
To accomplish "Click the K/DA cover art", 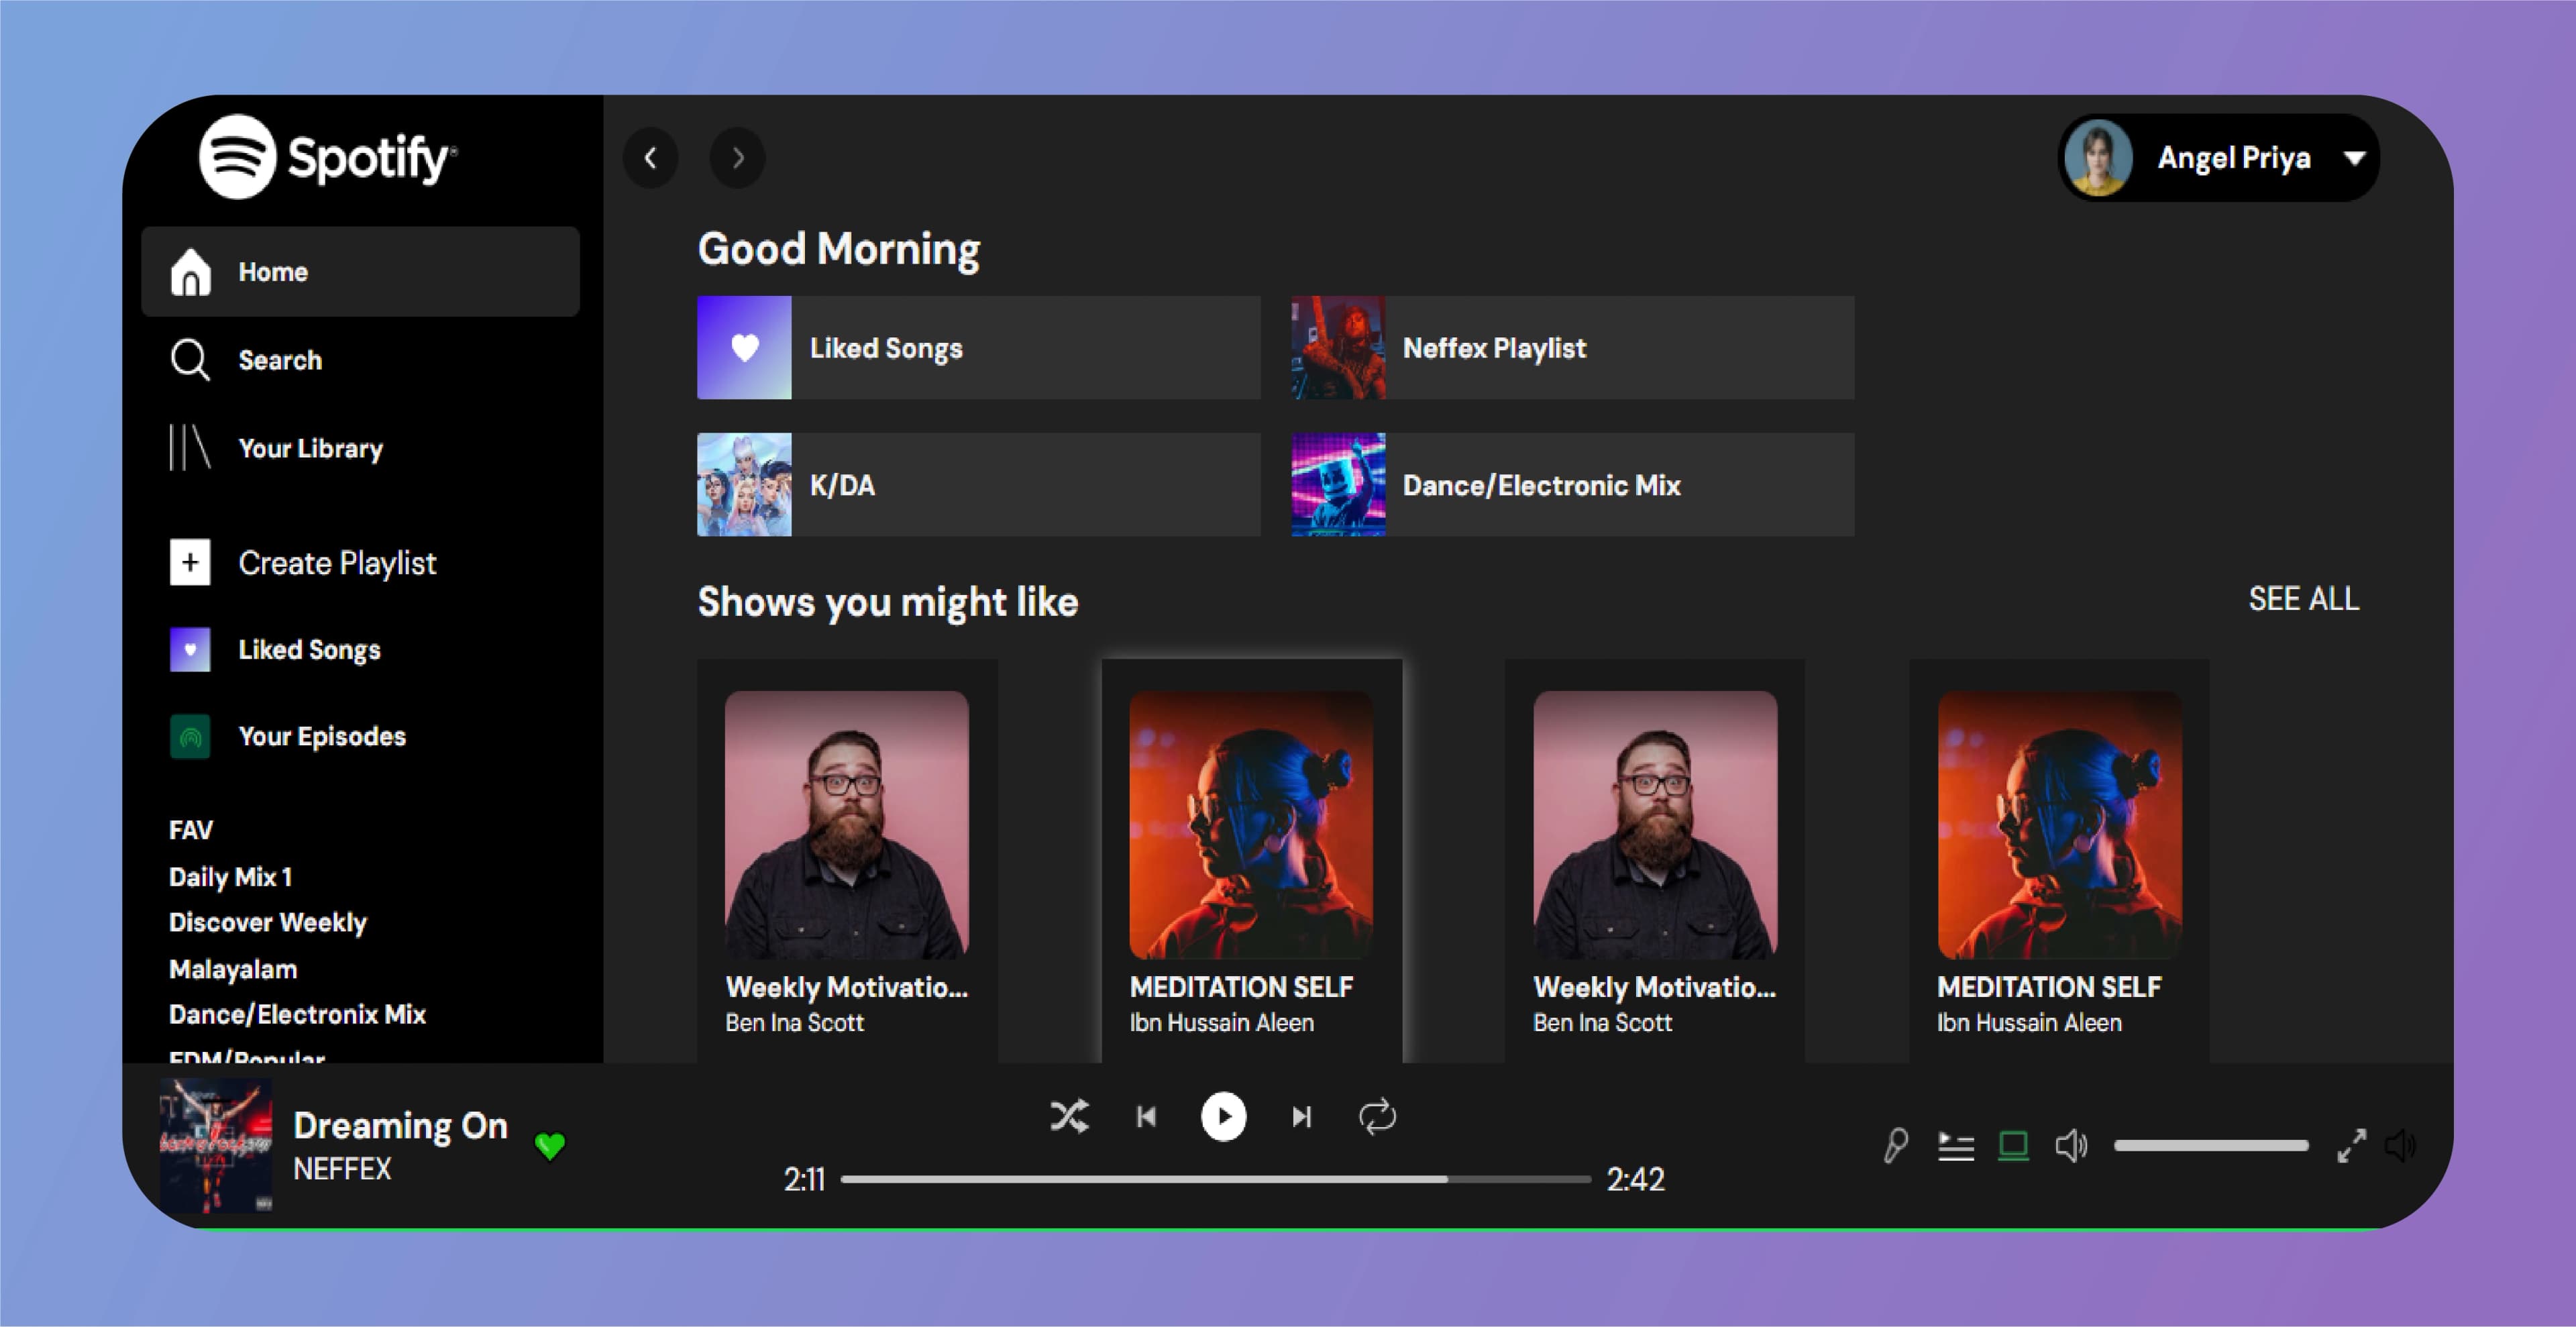I will [x=744, y=485].
